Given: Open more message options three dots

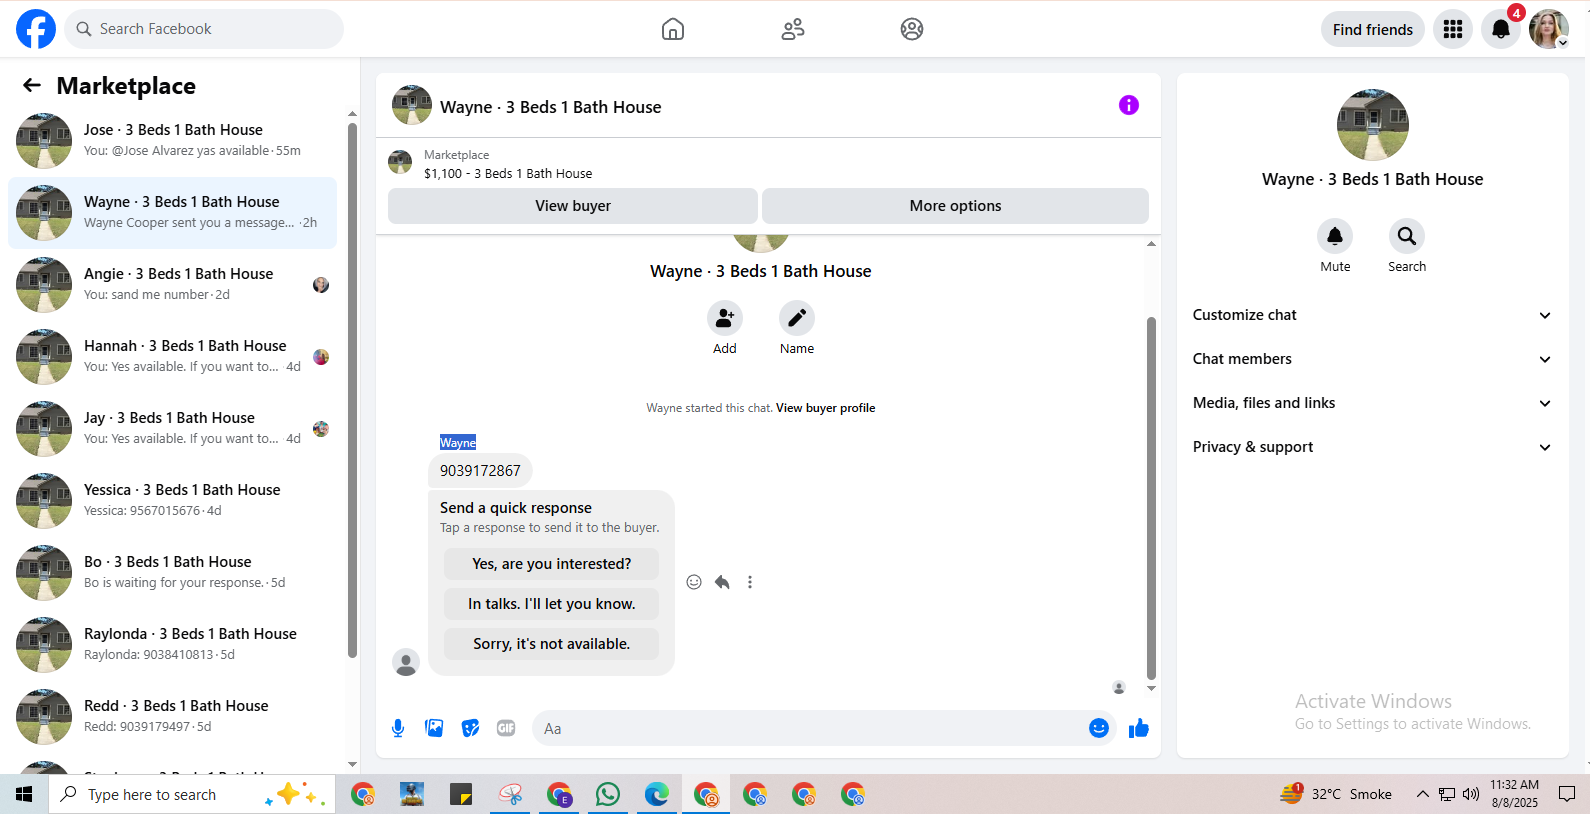Looking at the screenshot, I should pos(750,582).
